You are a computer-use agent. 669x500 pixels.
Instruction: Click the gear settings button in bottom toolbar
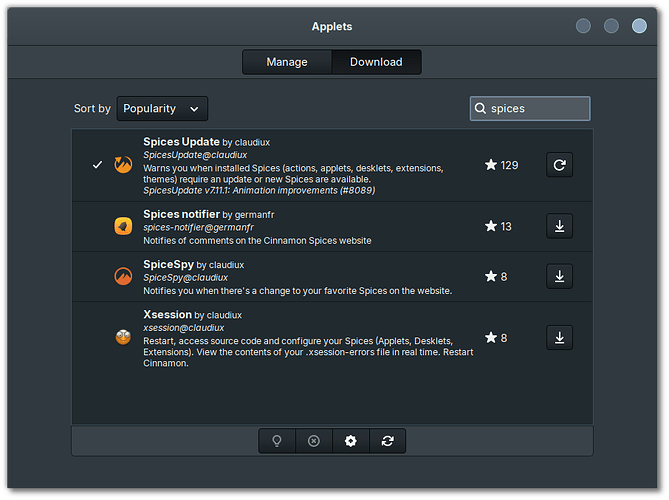[351, 441]
